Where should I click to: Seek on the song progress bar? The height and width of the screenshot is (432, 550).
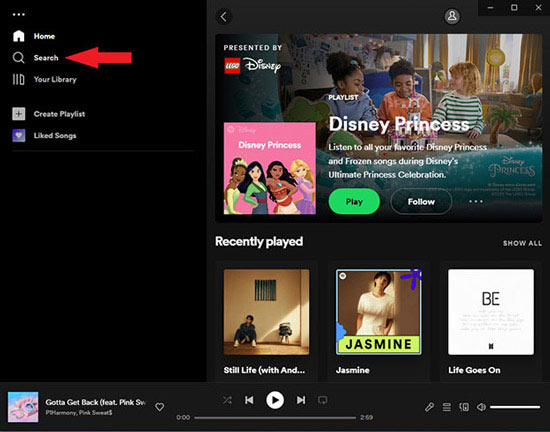click(x=275, y=418)
